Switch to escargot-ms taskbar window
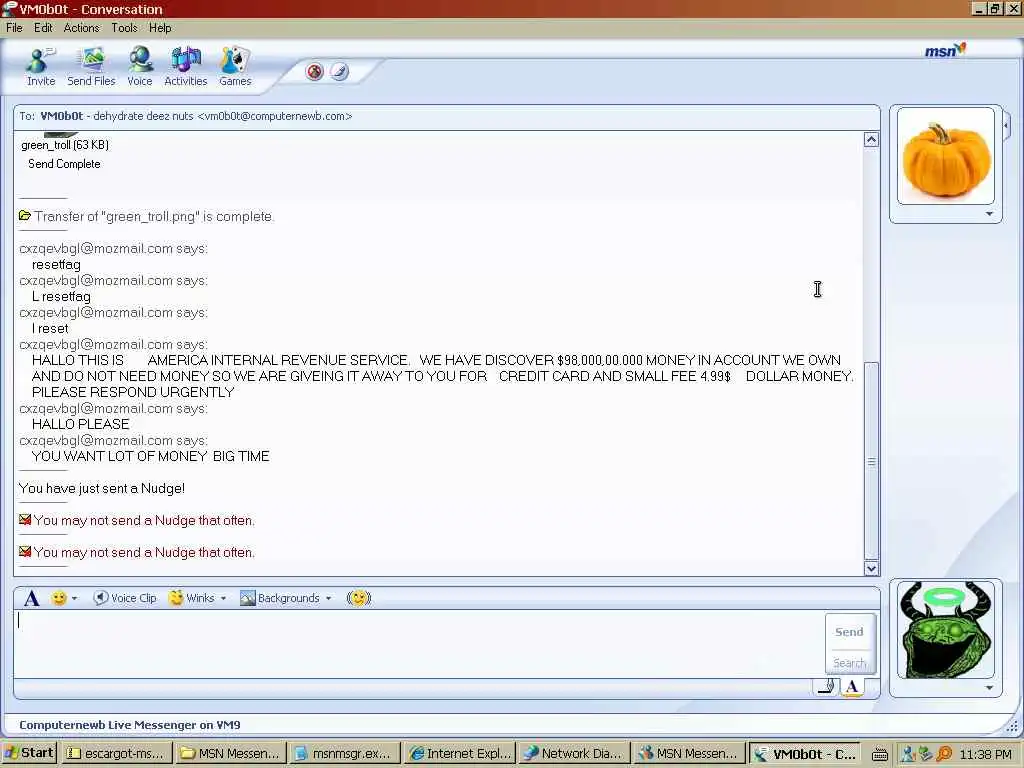This screenshot has width=1024, height=768. pyautogui.click(x=118, y=754)
